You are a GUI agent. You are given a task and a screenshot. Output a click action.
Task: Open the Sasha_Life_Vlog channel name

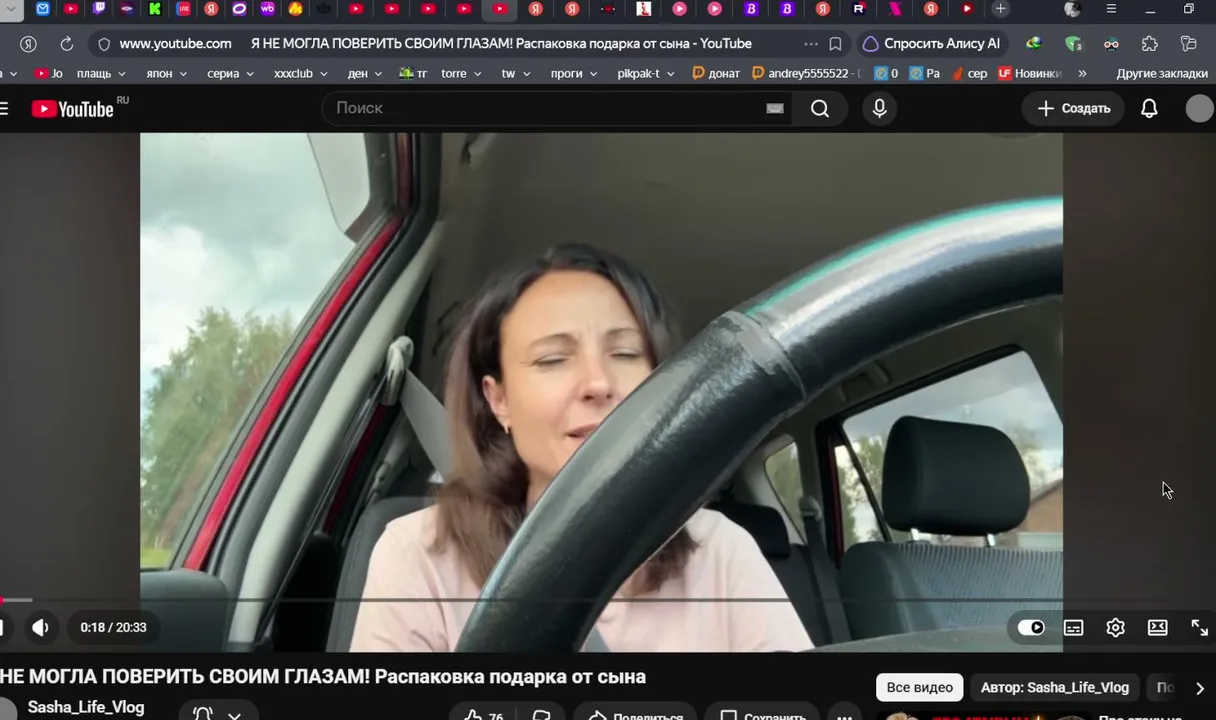(86, 707)
